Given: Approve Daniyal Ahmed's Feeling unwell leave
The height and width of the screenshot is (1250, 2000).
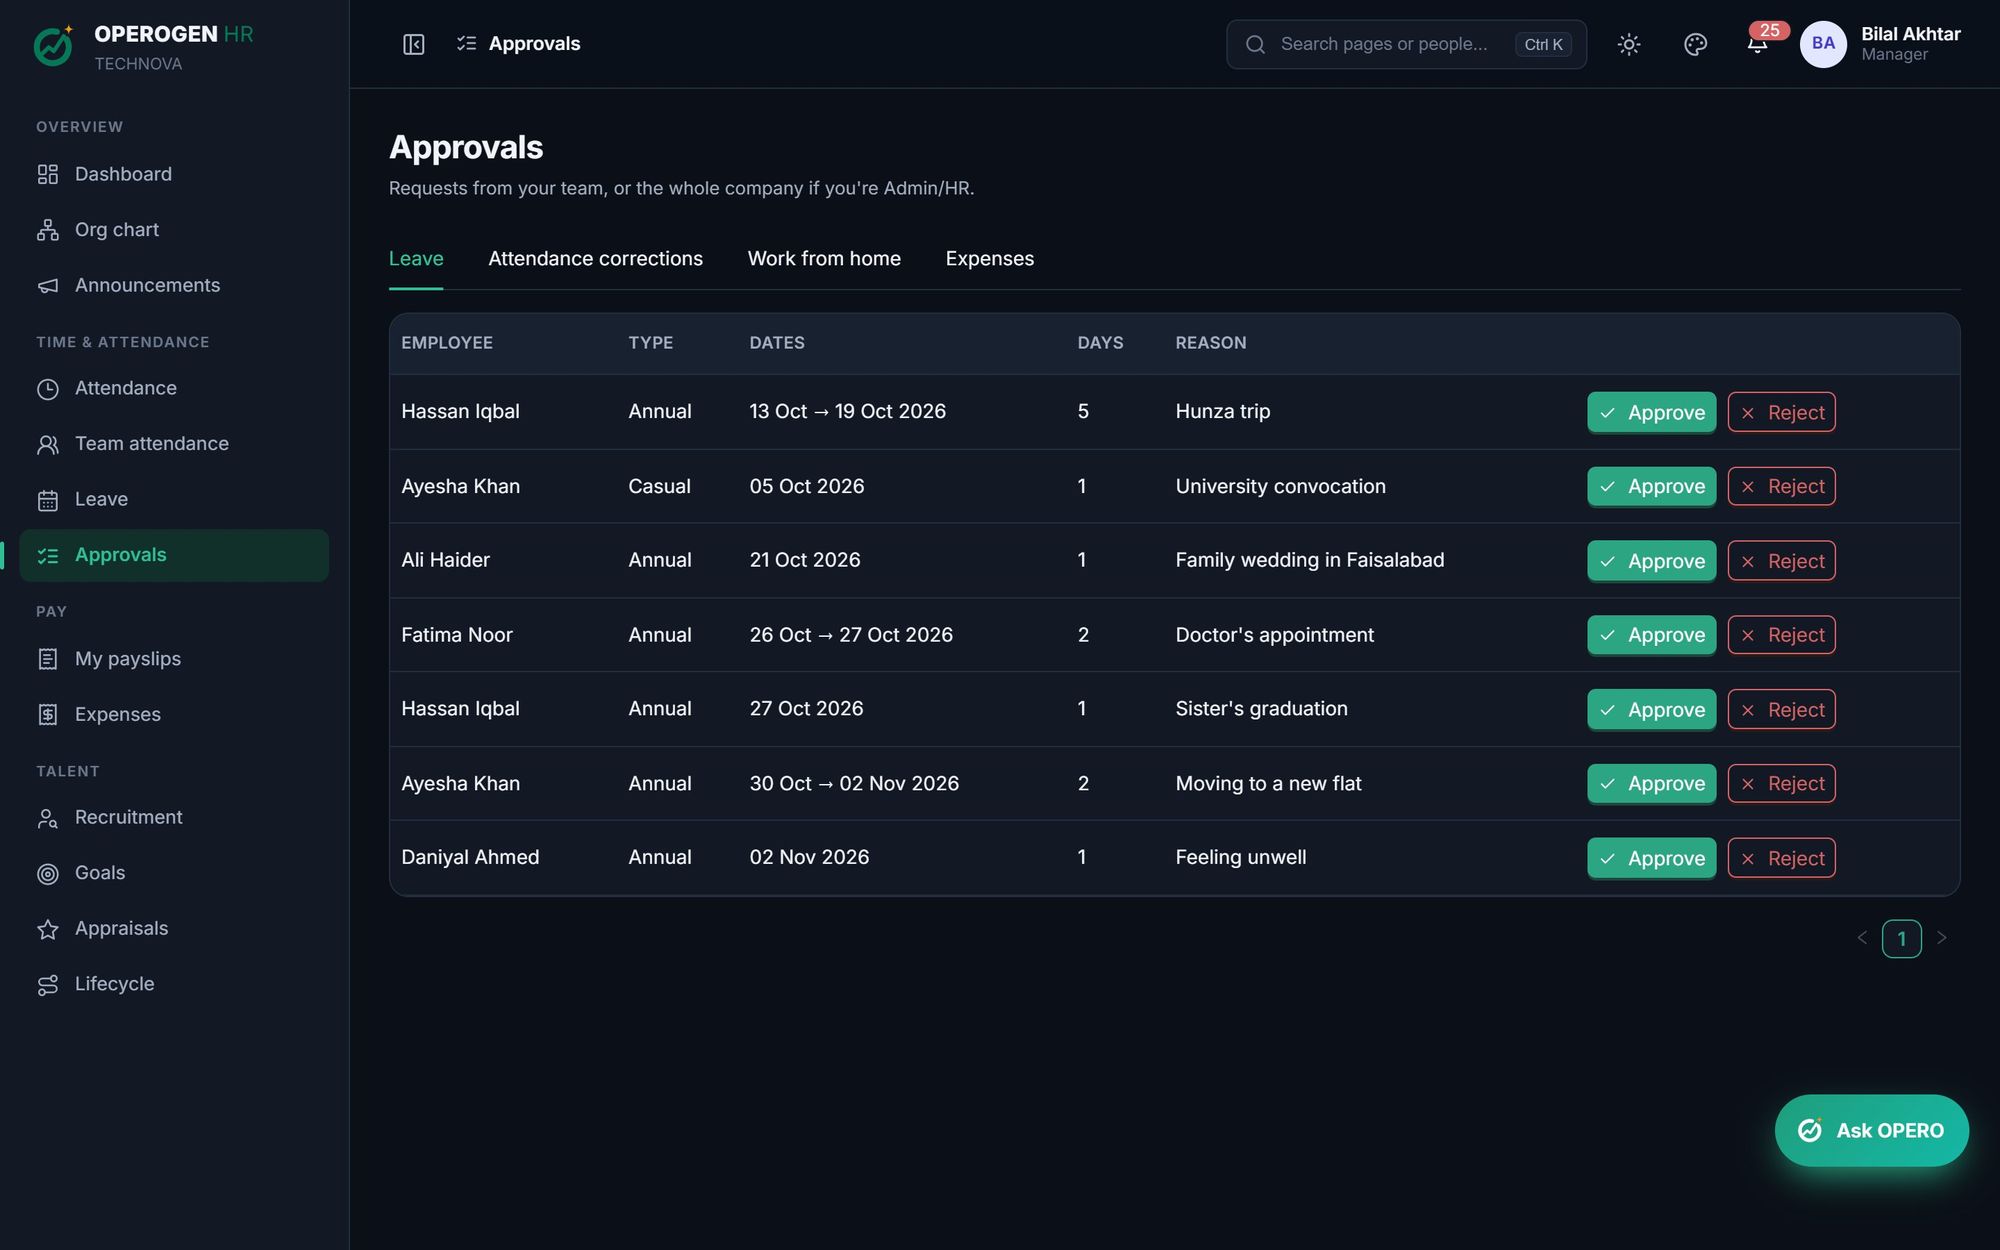Looking at the screenshot, I should pyautogui.click(x=1651, y=858).
